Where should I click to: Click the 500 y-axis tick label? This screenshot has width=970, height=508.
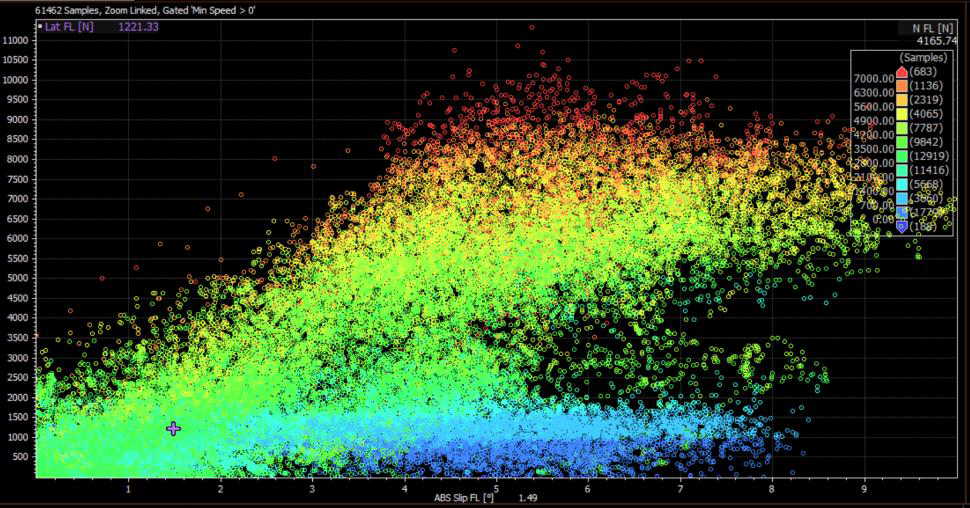coord(20,457)
